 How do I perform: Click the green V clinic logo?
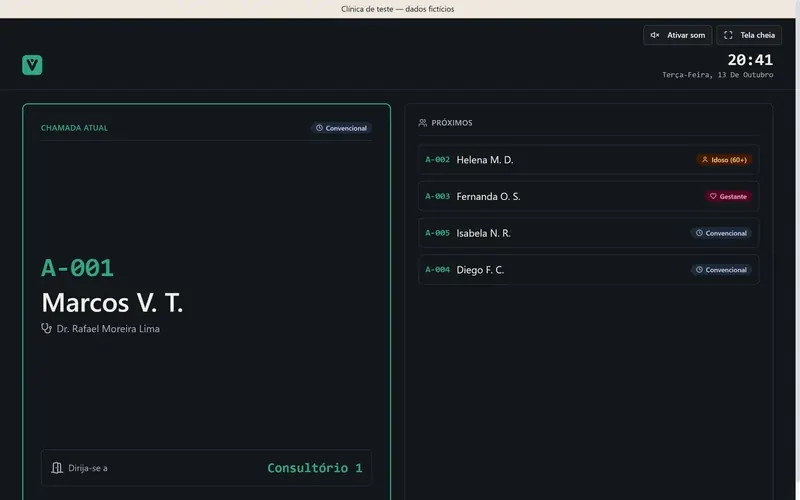click(x=32, y=65)
